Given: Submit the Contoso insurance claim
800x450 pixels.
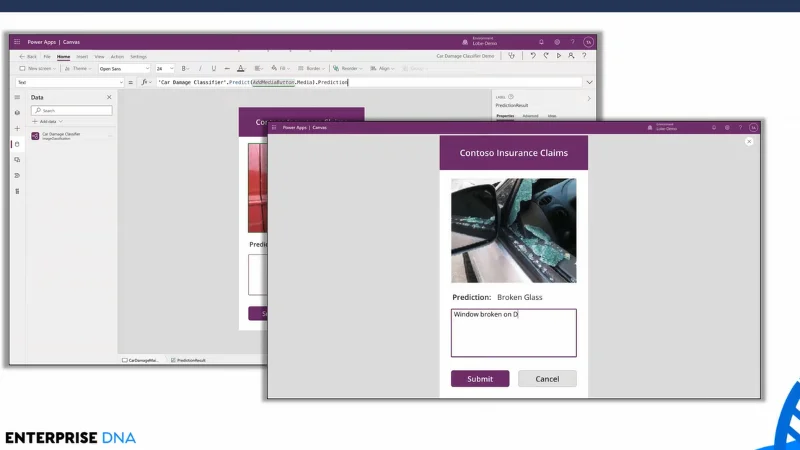Looking at the screenshot, I should coord(480,379).
